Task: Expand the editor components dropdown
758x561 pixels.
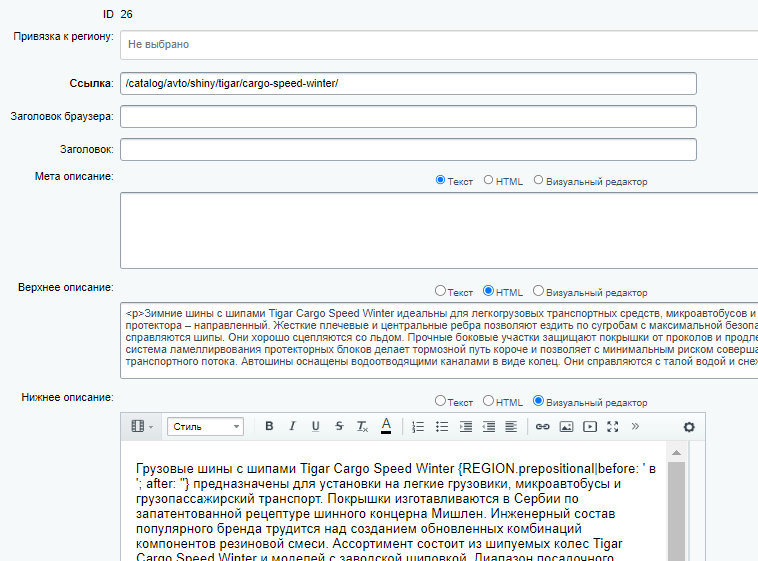Action: [142, 426]
